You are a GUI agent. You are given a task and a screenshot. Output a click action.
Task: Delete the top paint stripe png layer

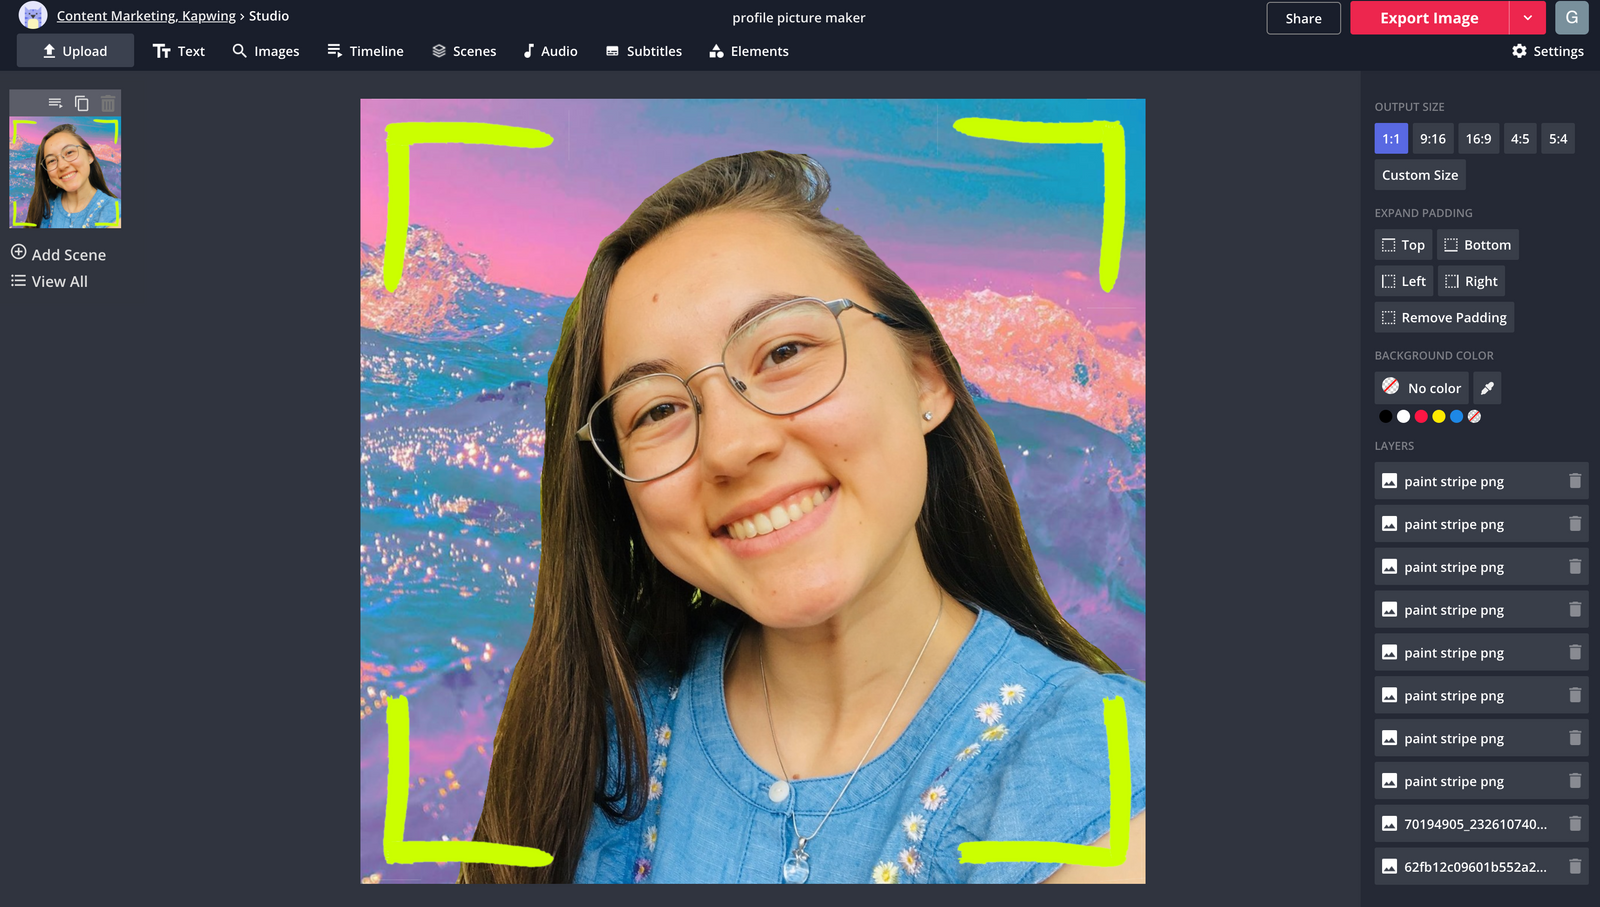[1574, 481]
